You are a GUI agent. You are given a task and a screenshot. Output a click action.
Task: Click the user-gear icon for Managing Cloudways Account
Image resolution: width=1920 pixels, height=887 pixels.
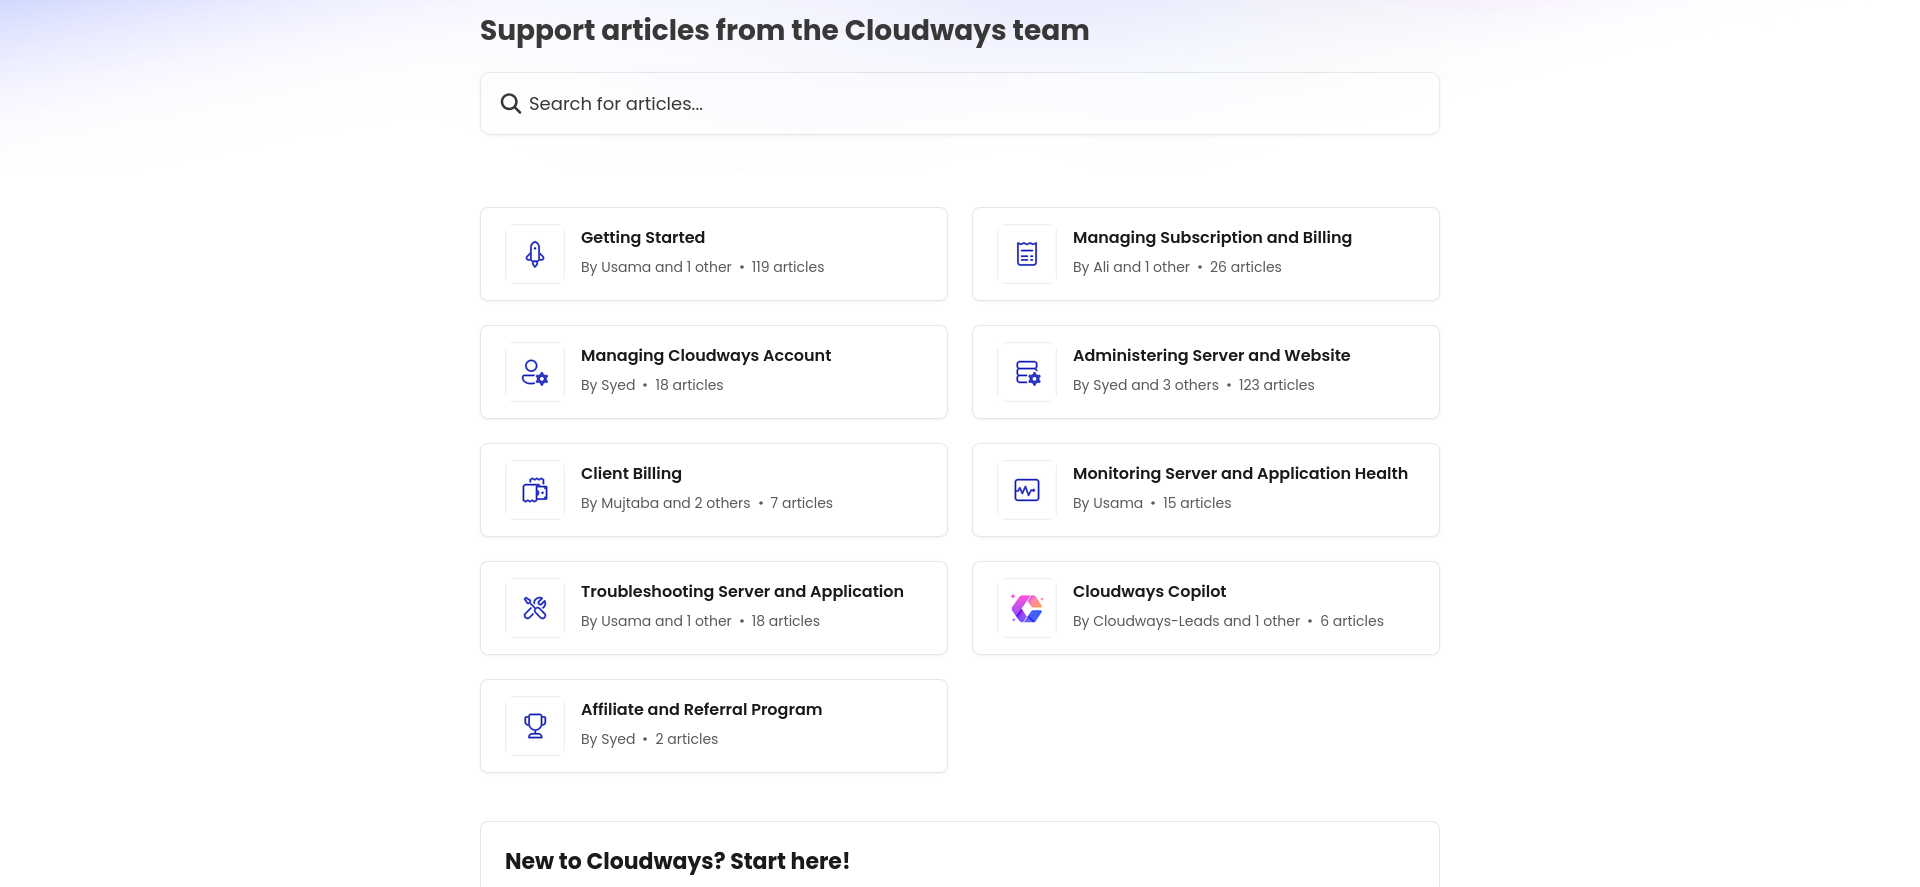535,372
